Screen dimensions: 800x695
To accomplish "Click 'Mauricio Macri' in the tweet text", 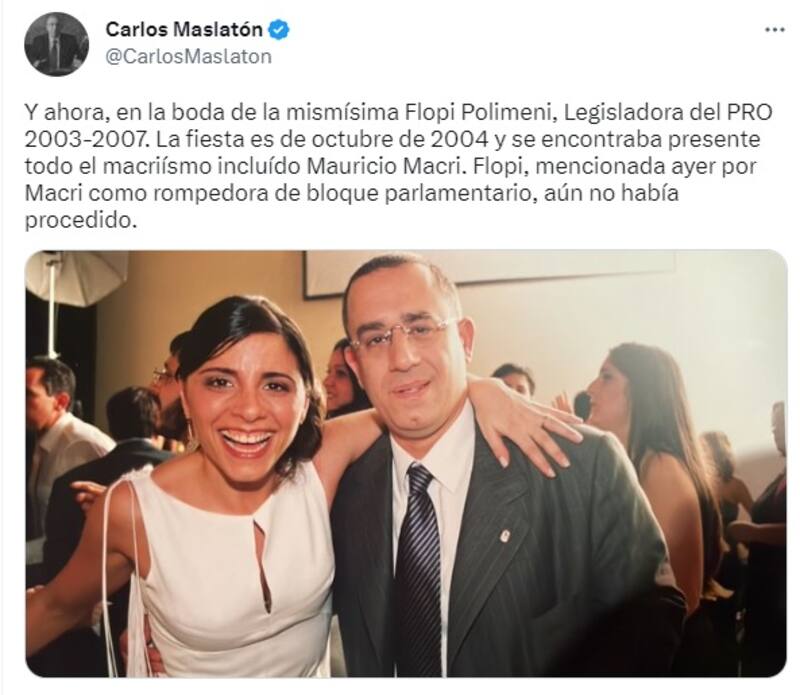I will click(x=387, y=167).
